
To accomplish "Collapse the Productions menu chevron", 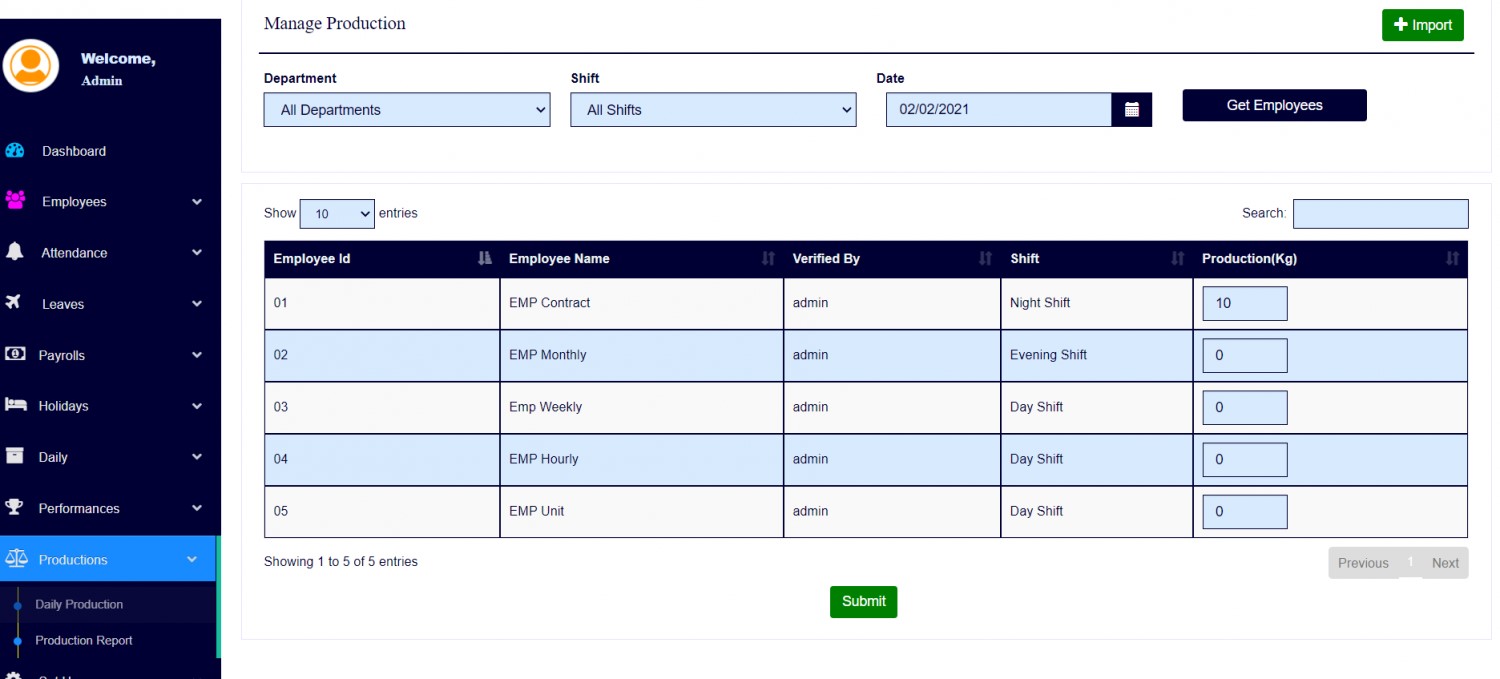I will click(193, 560).
